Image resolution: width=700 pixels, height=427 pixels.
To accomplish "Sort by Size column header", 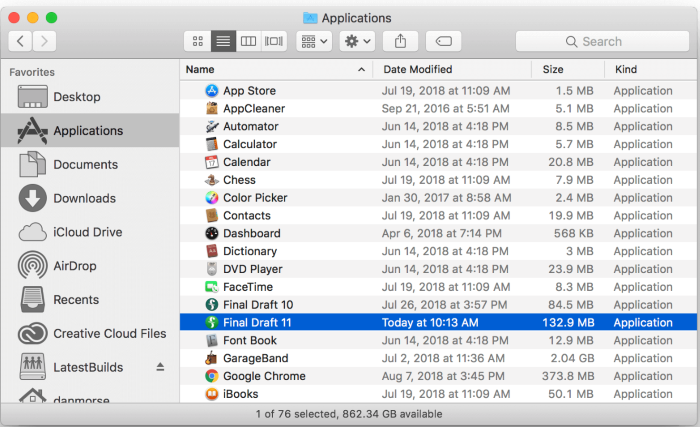I will 553,70.
